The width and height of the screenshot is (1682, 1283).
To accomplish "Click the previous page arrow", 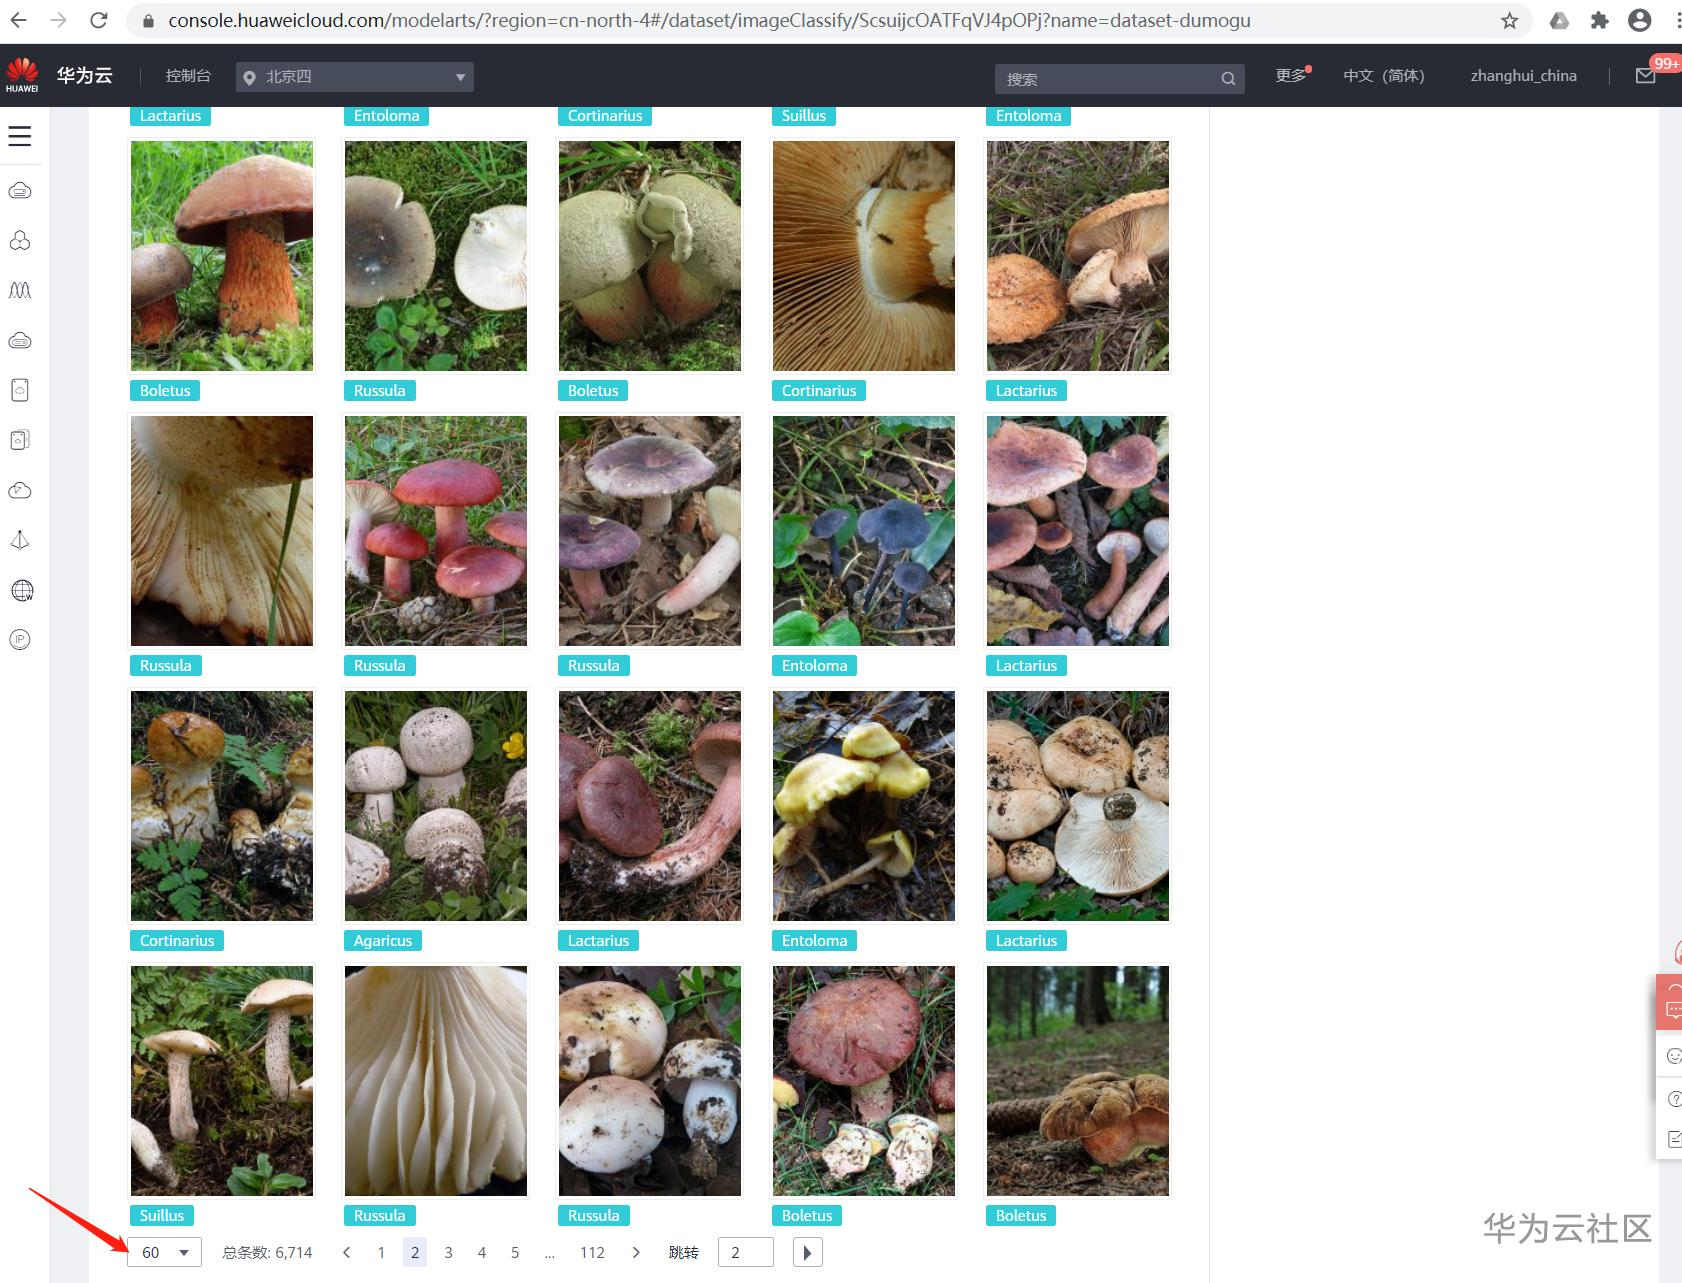I will click(x=347, y=1252).
